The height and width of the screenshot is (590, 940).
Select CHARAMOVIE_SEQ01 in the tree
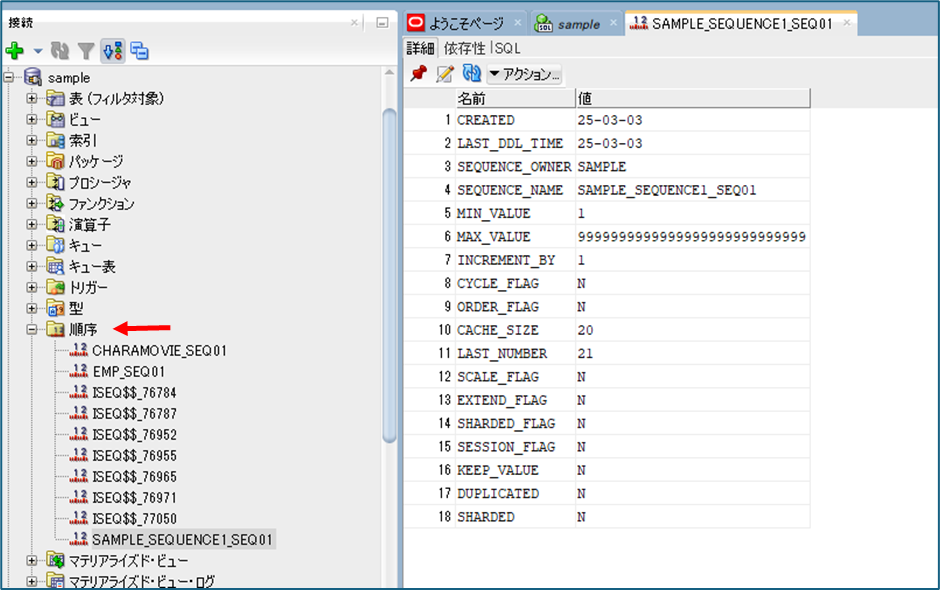[x=159, y=351]
